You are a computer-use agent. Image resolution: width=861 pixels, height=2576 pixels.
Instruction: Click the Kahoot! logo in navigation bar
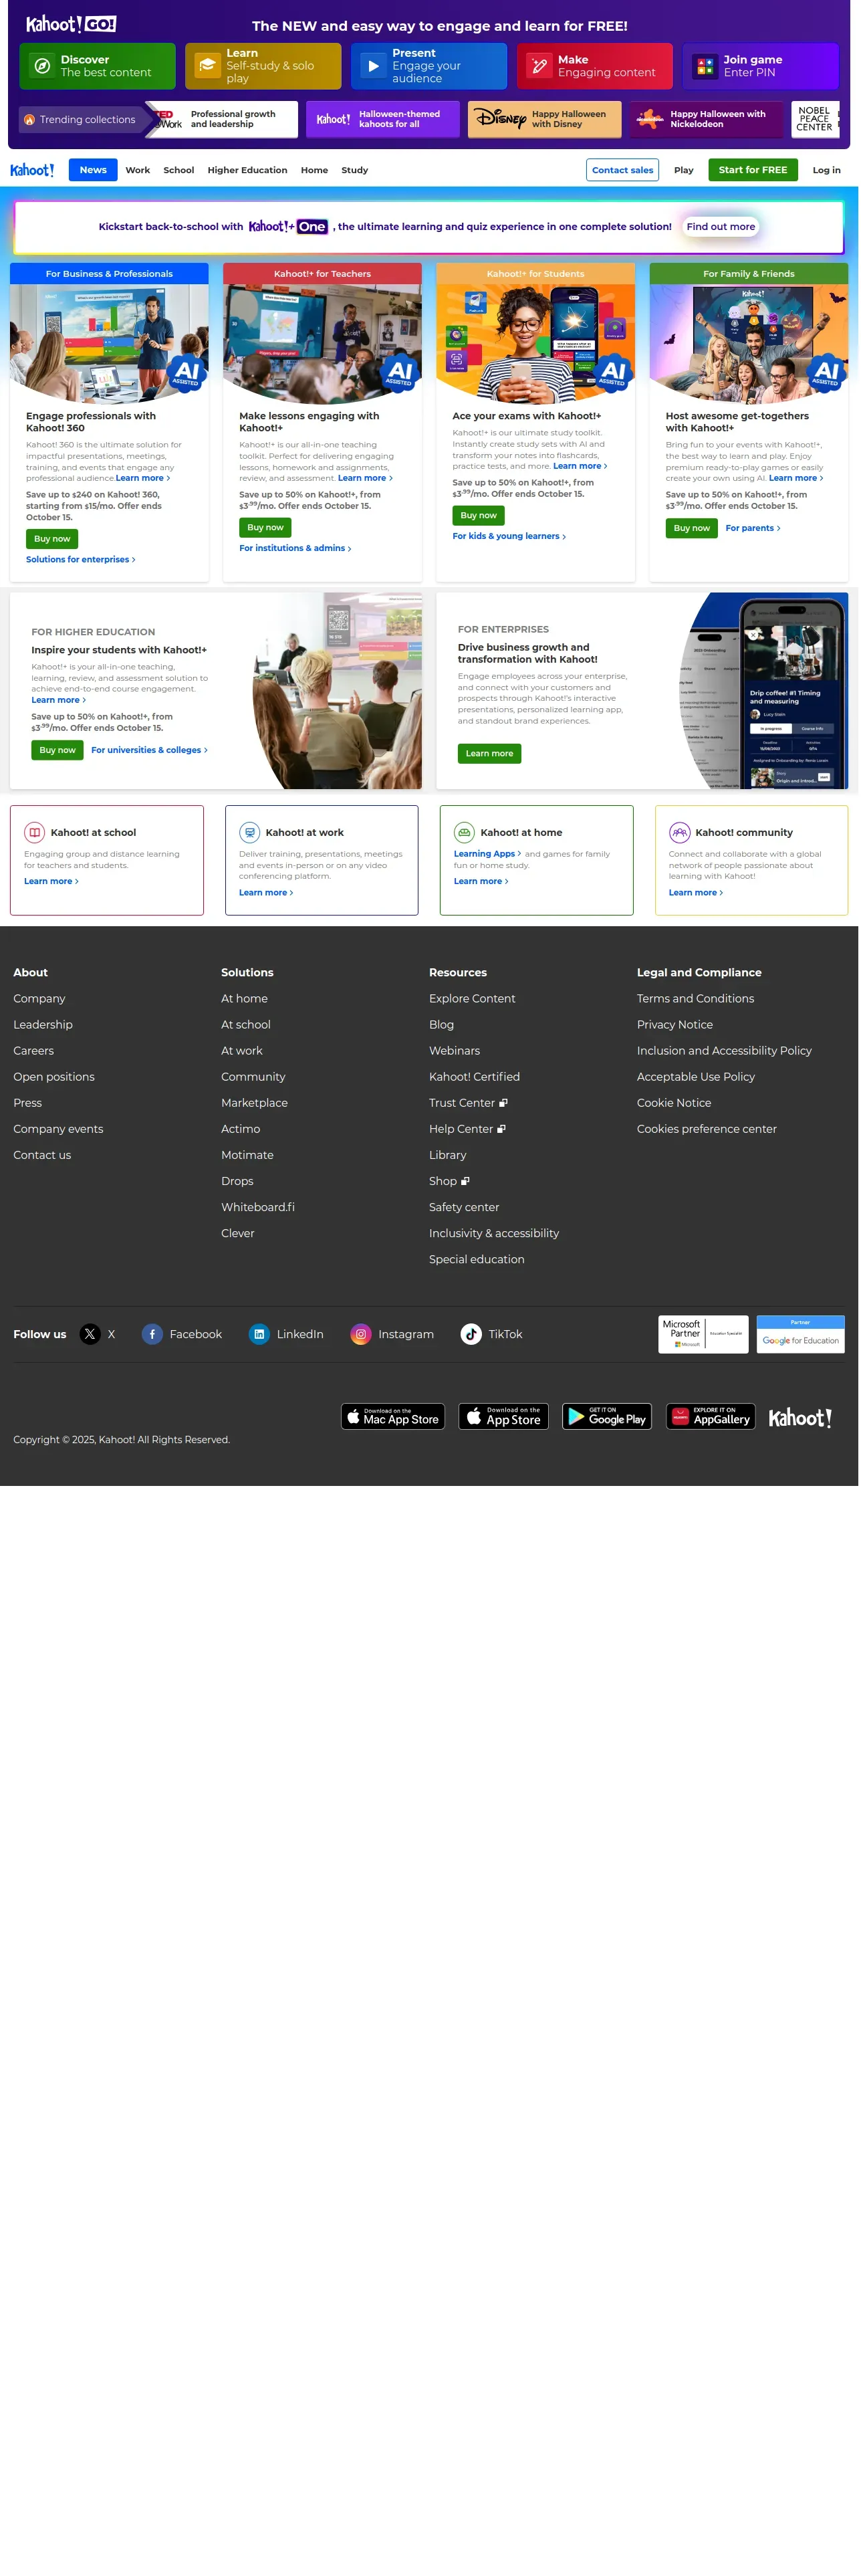[x=32, y=170]
